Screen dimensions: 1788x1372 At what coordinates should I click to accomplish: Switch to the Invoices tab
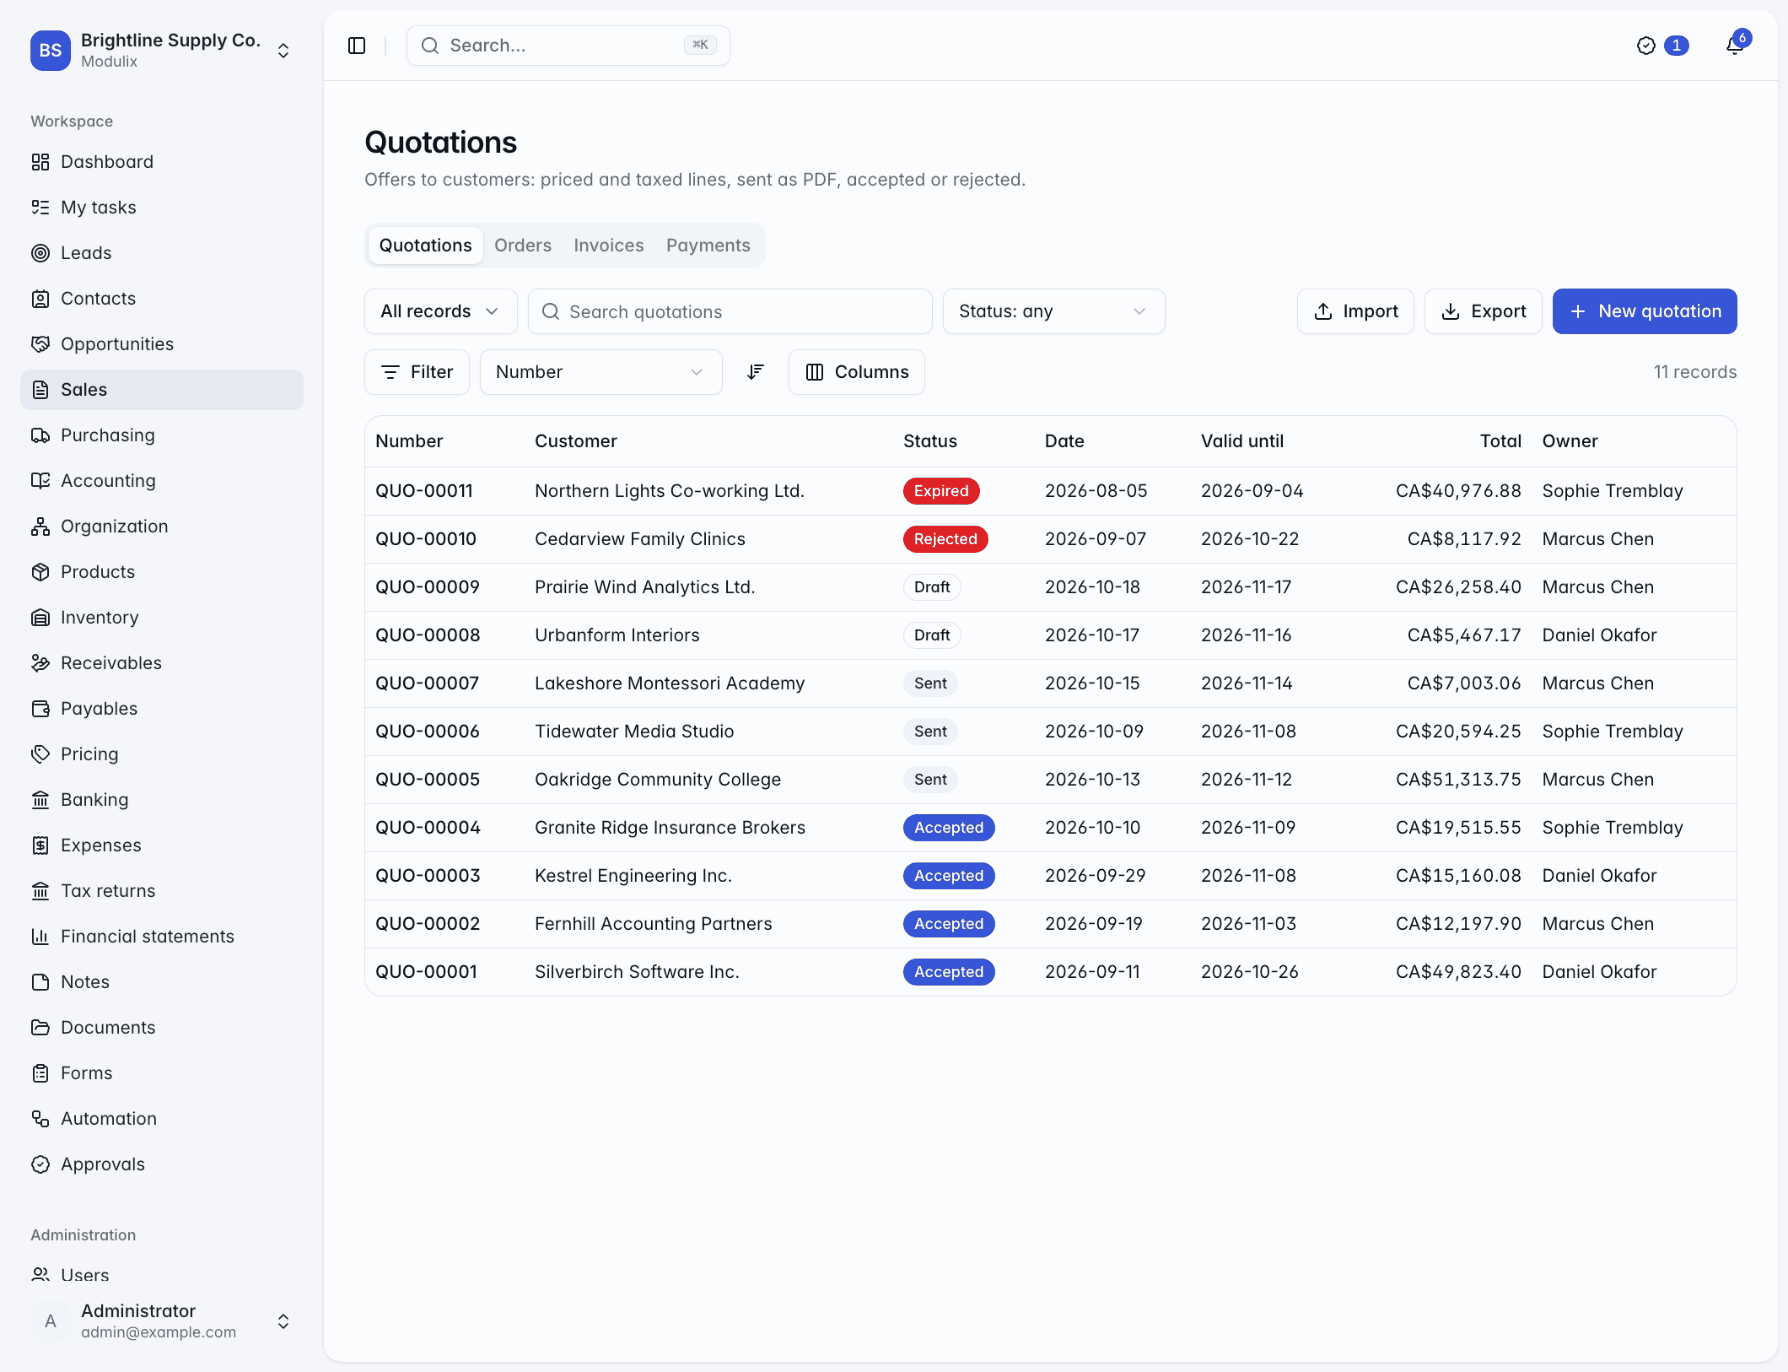pos(609,246)
